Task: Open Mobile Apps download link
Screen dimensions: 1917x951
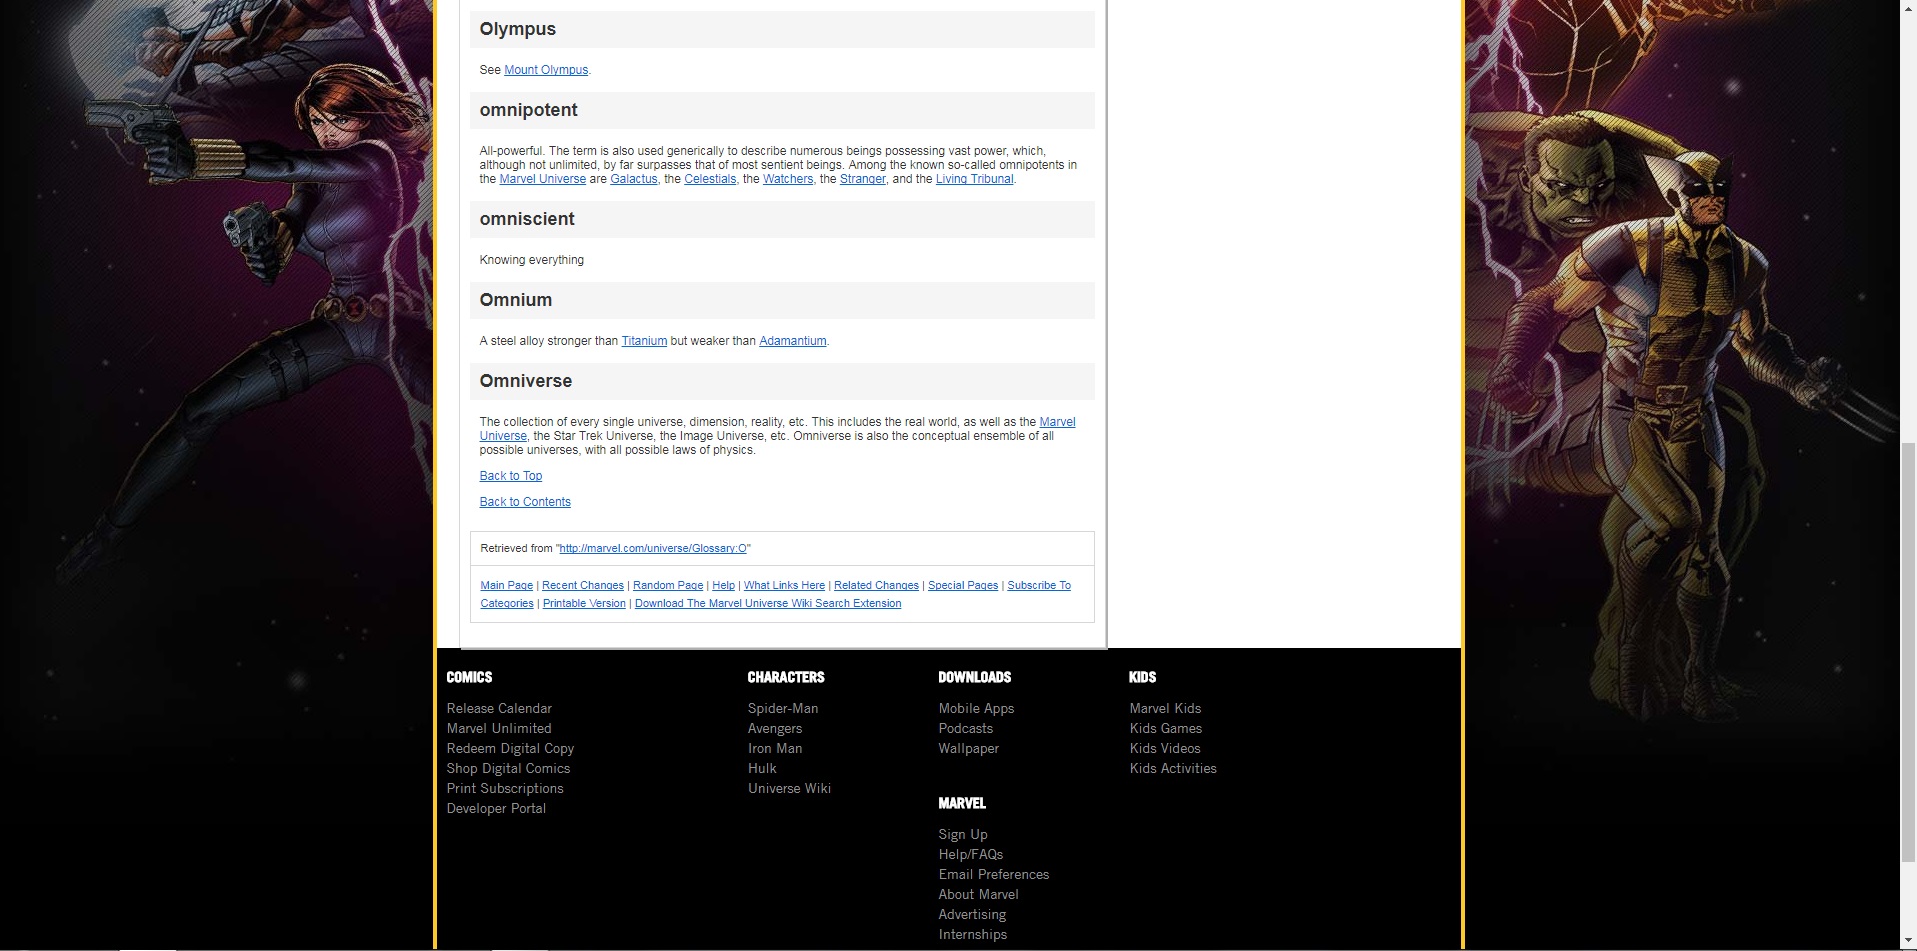Action: pyautogui.click(x=976, y=708)
